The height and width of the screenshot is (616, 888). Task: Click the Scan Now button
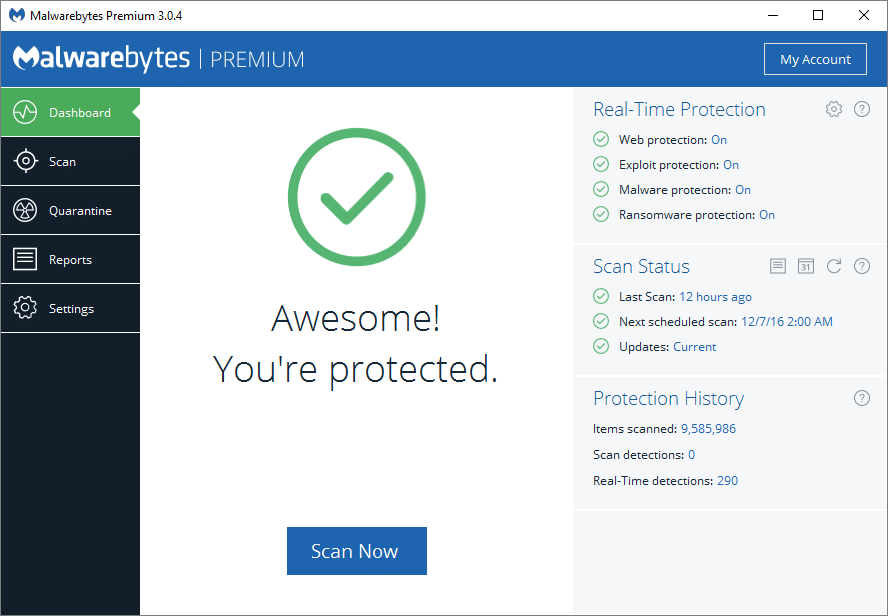coord(356,551)
